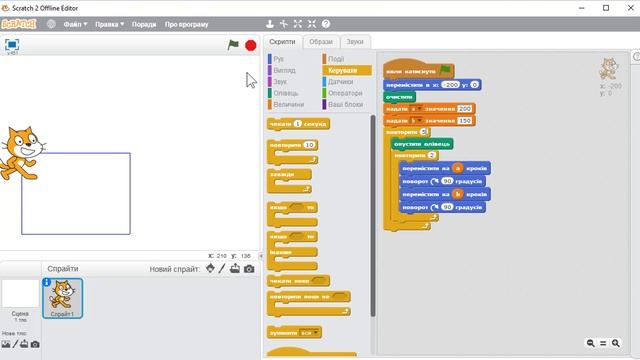The width and height of the screenshot is (640, 360).
Task: Click the repeat 10 input in palette
Action: (x=309, y=145)
